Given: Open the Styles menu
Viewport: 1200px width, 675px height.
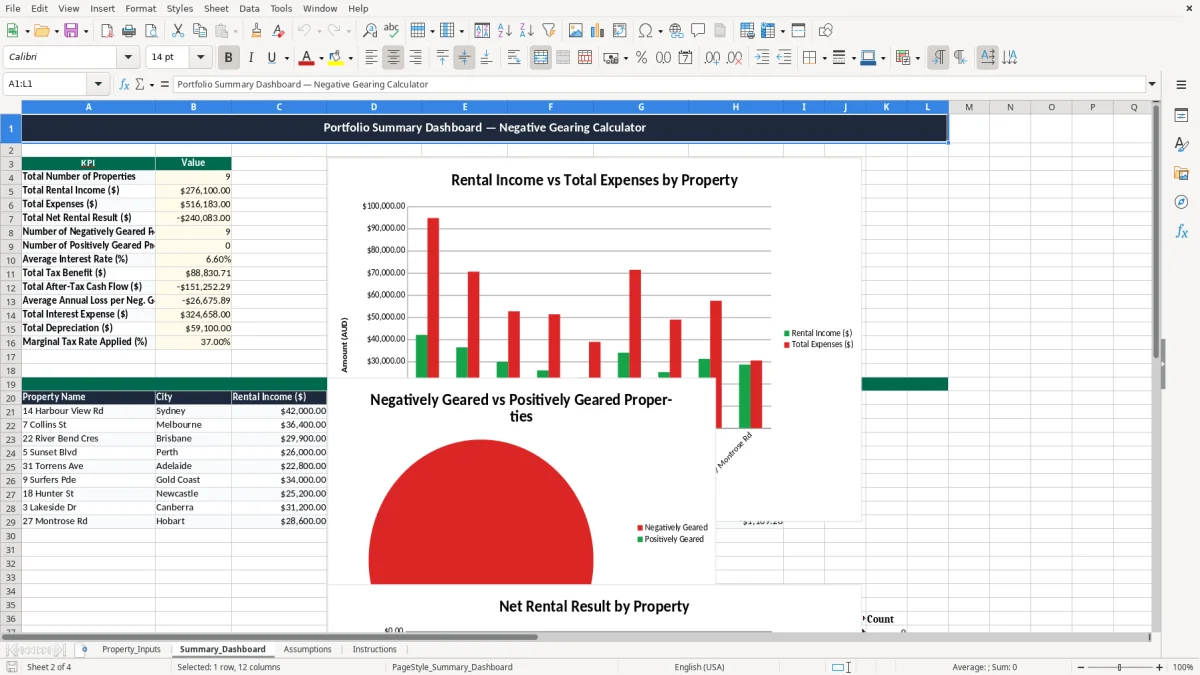Looking at the screenshot, I should (180, 8).
